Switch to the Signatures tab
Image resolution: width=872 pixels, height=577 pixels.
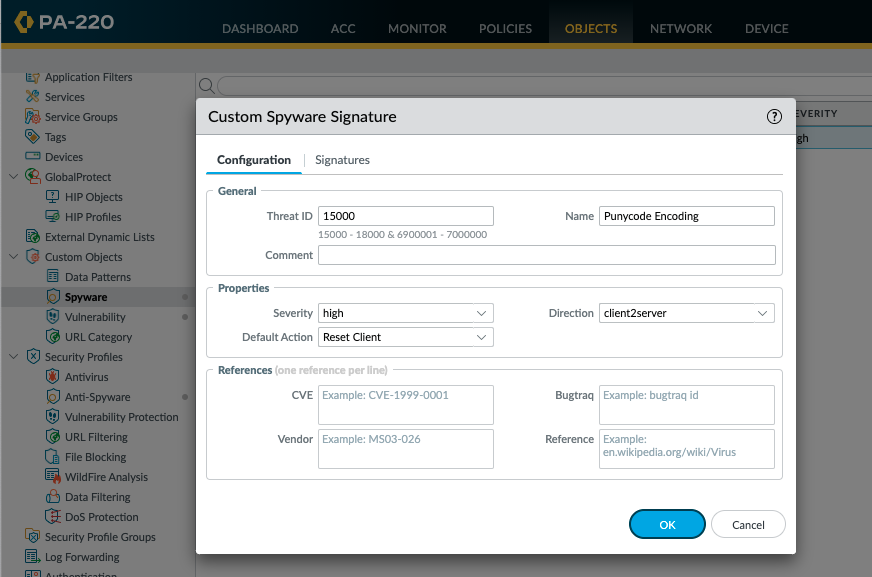342,160
